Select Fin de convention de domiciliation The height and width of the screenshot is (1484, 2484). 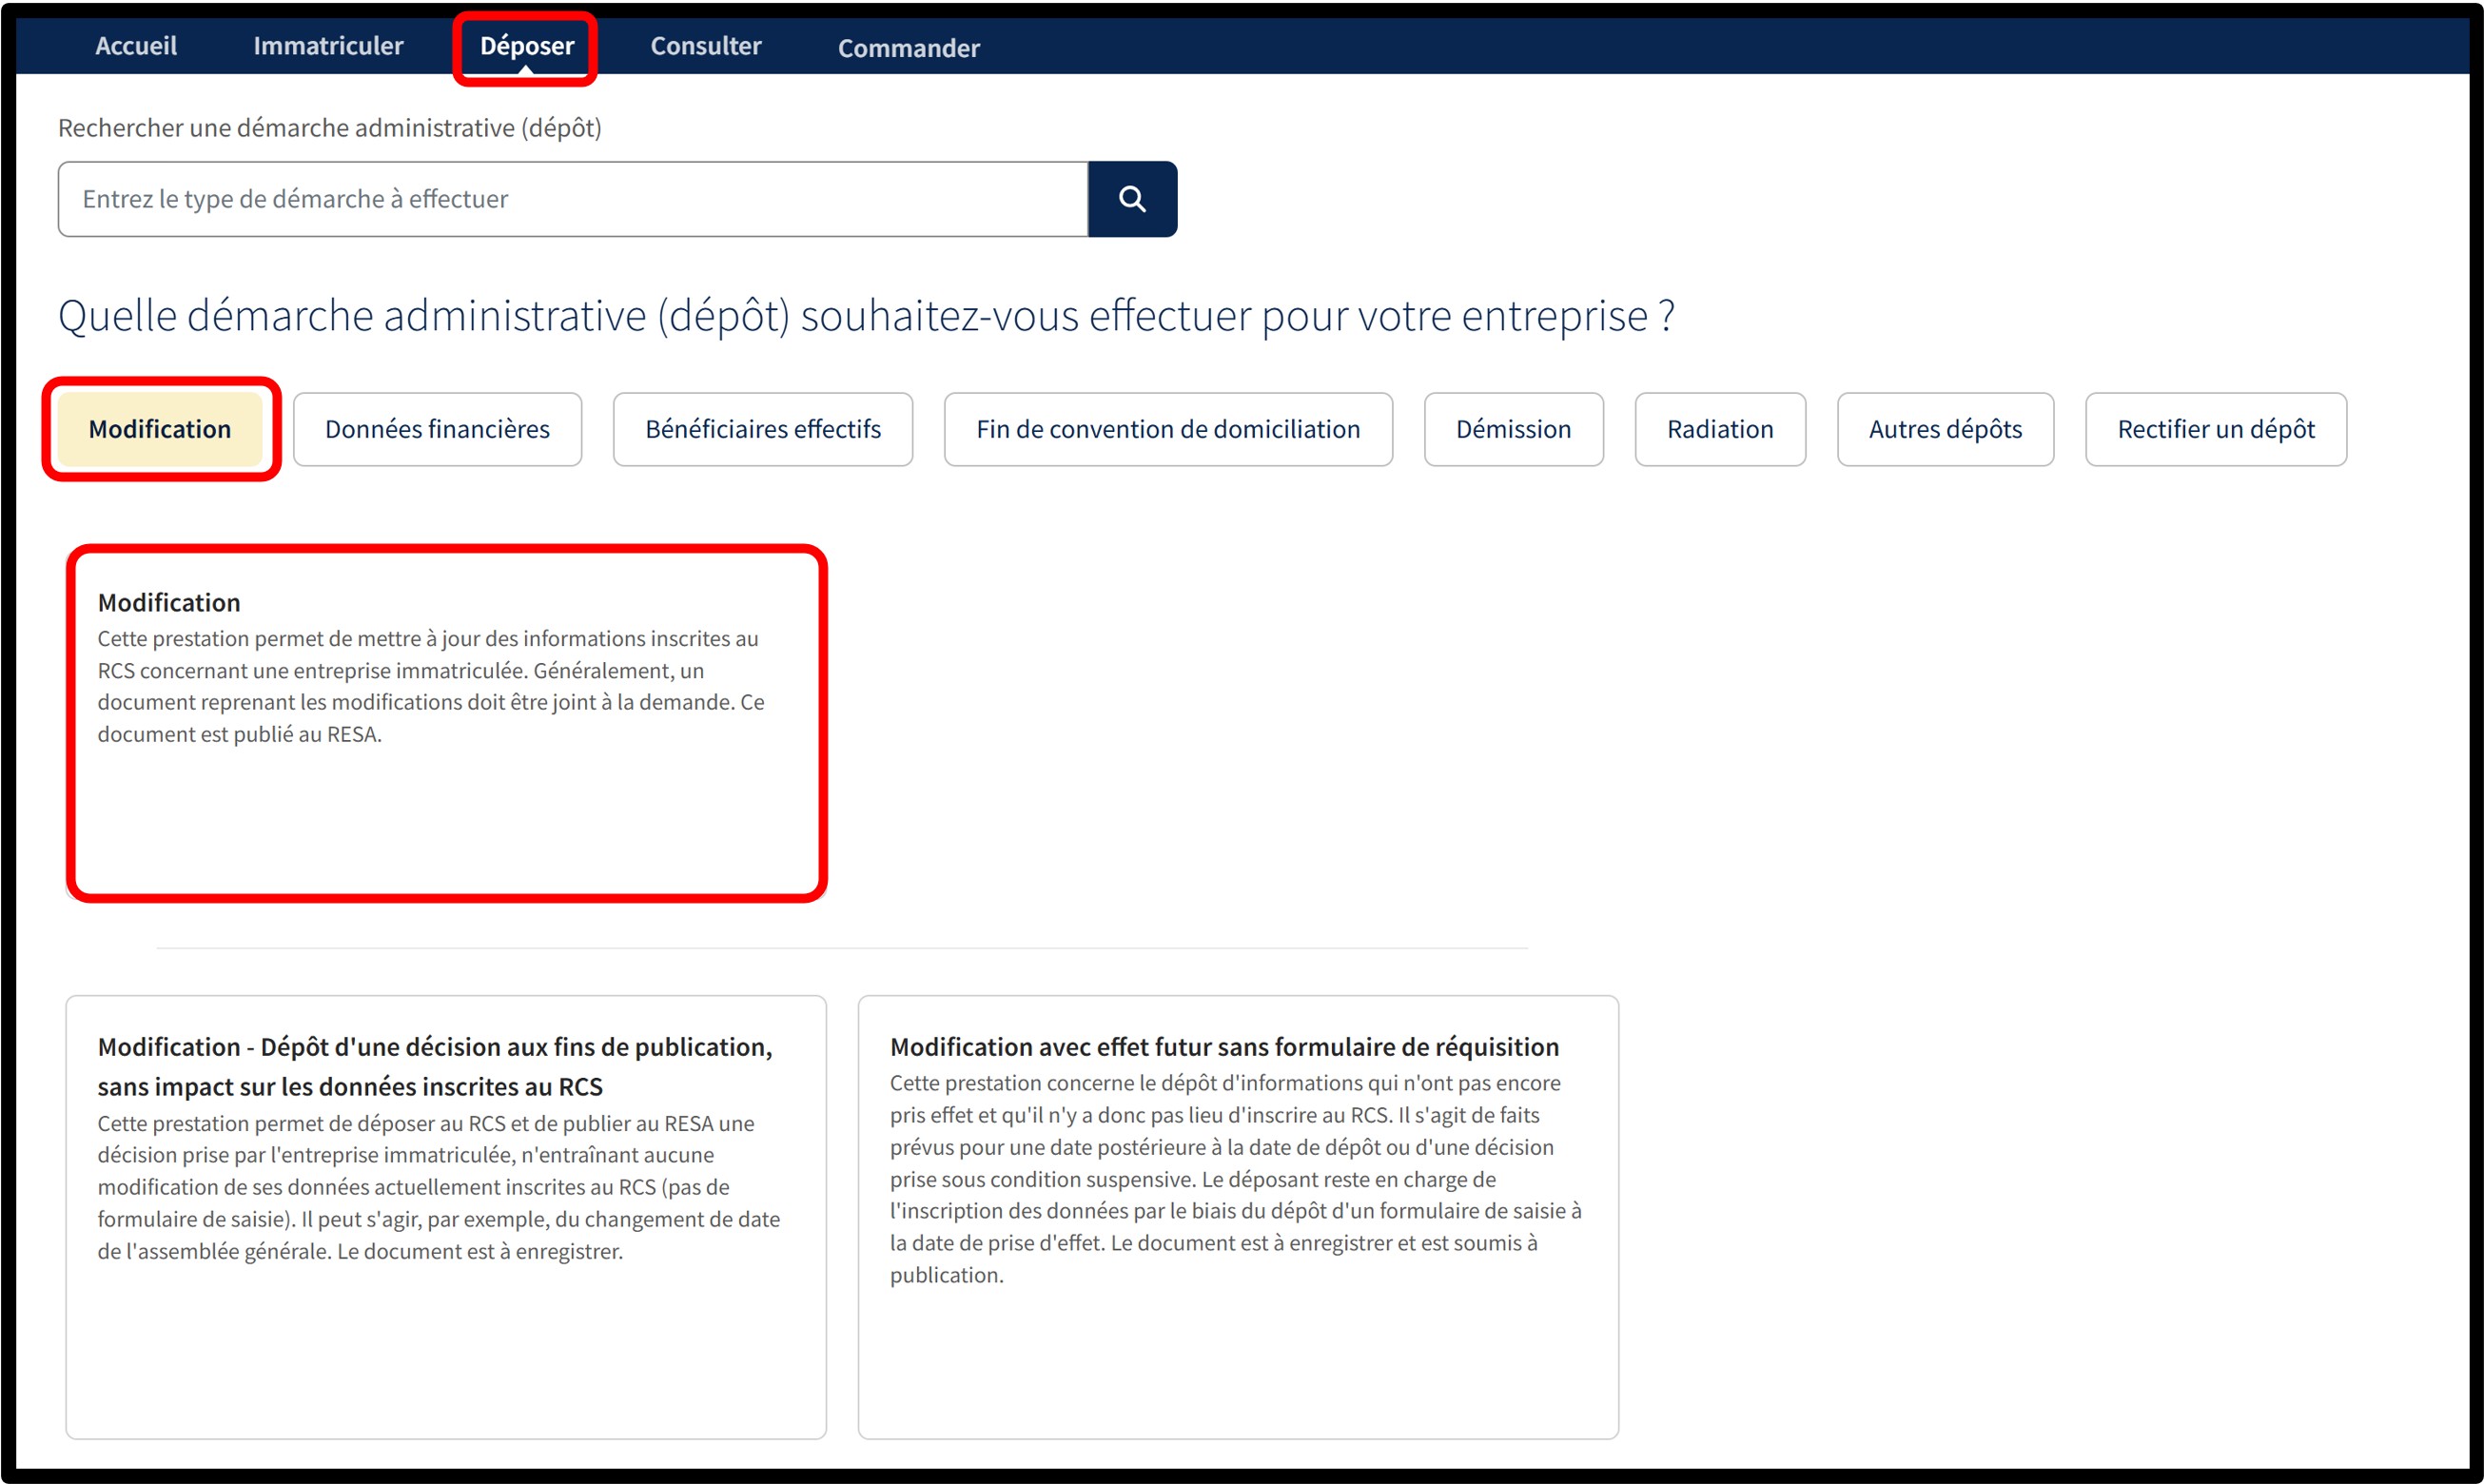(1167, 429)
